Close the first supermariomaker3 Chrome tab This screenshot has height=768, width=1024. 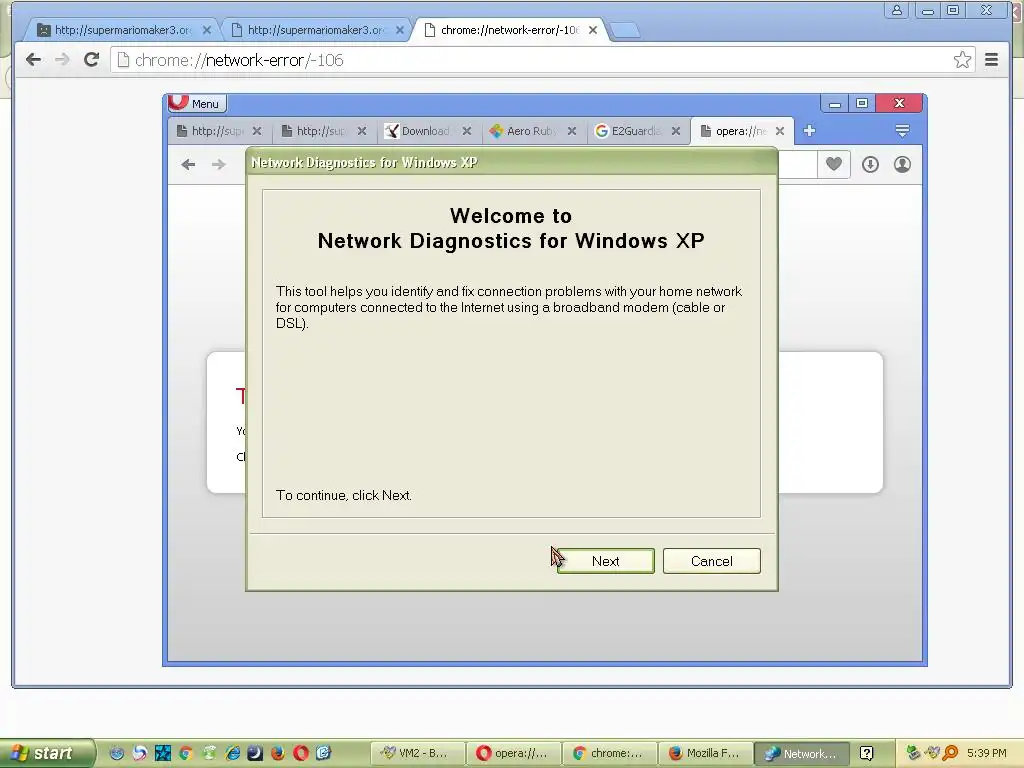pyautogui.click(x=206, y=30)
